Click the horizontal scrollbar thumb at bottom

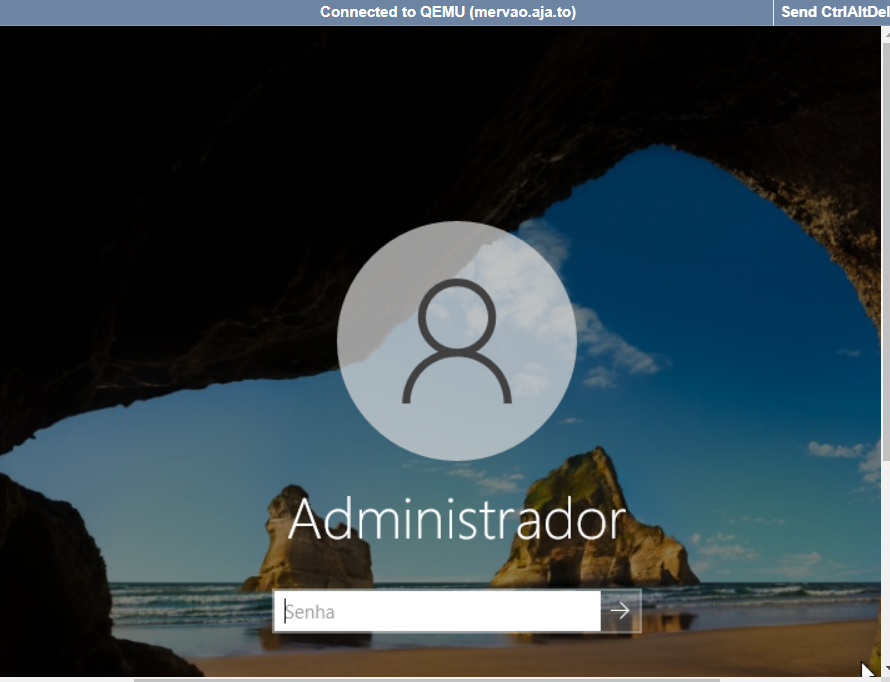coord(425,679)
